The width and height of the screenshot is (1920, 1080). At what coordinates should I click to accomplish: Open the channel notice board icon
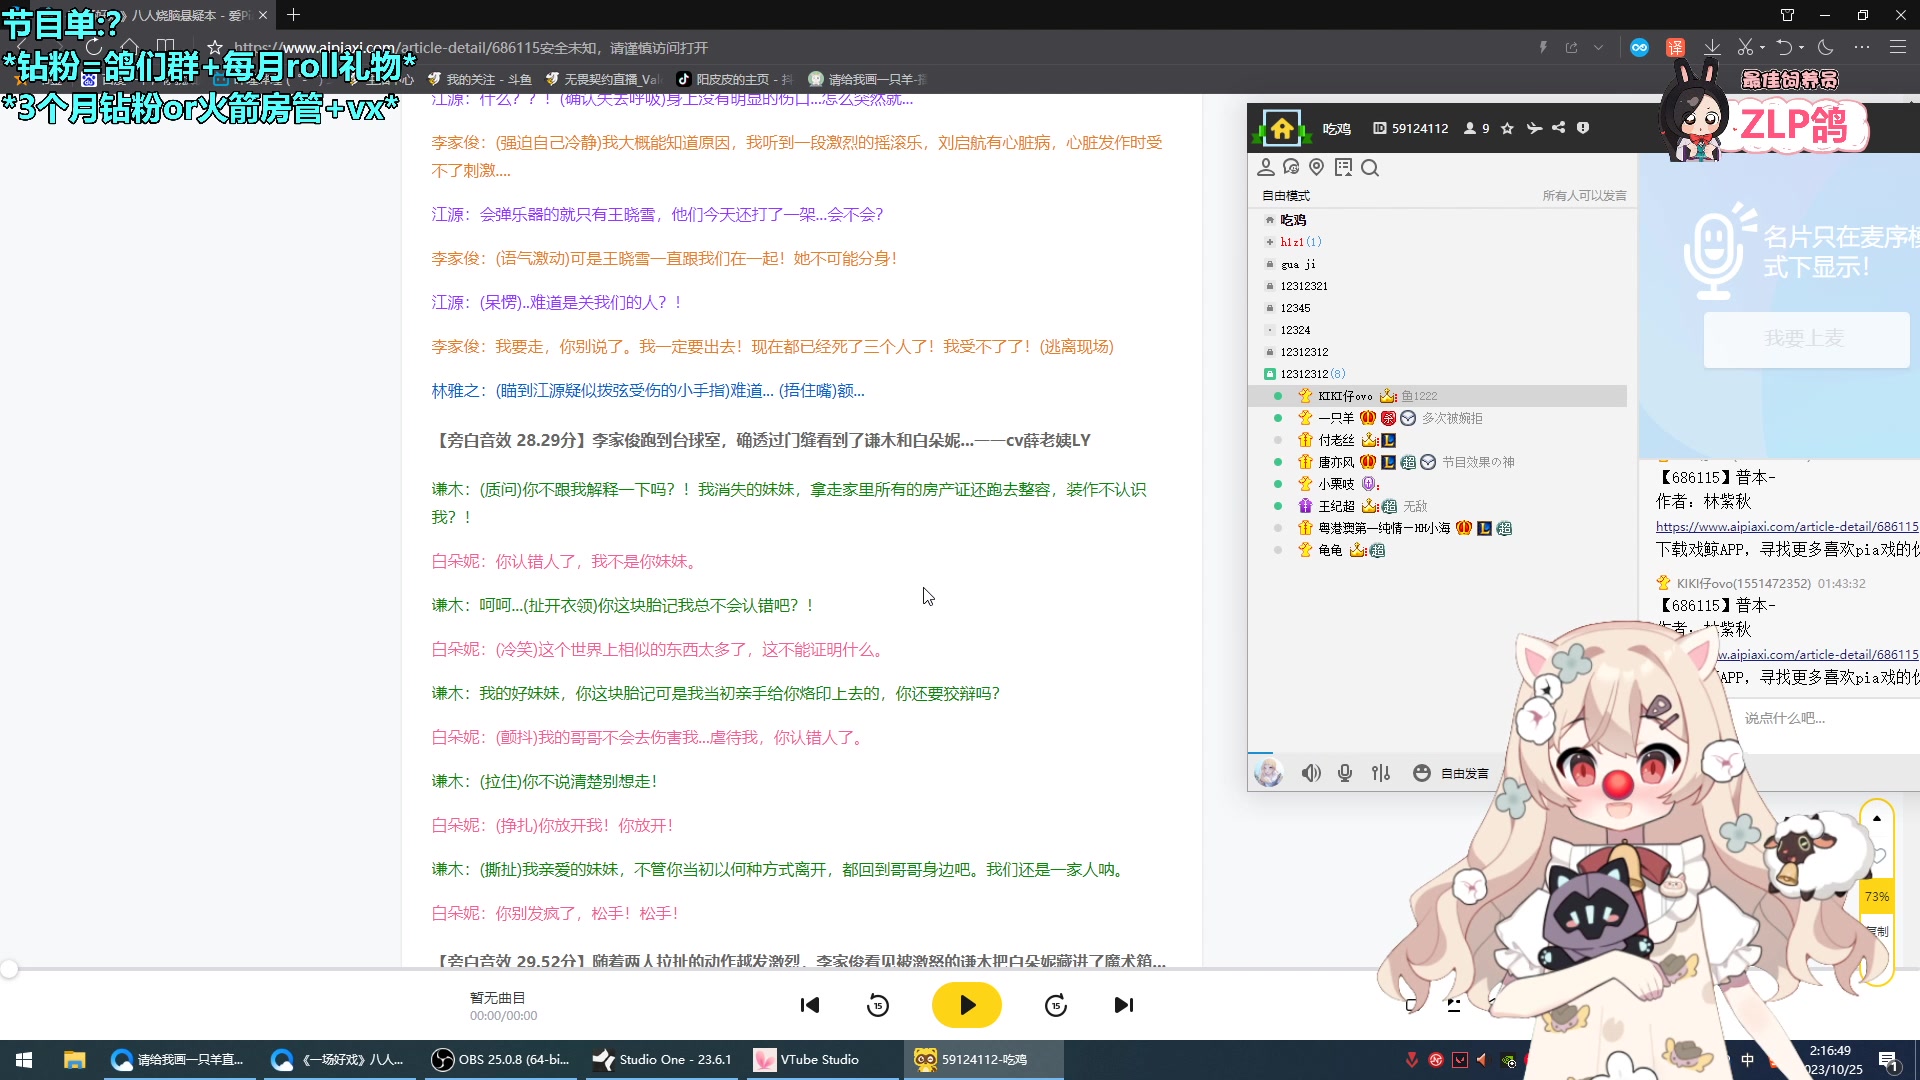click(x=1343, y=167)
